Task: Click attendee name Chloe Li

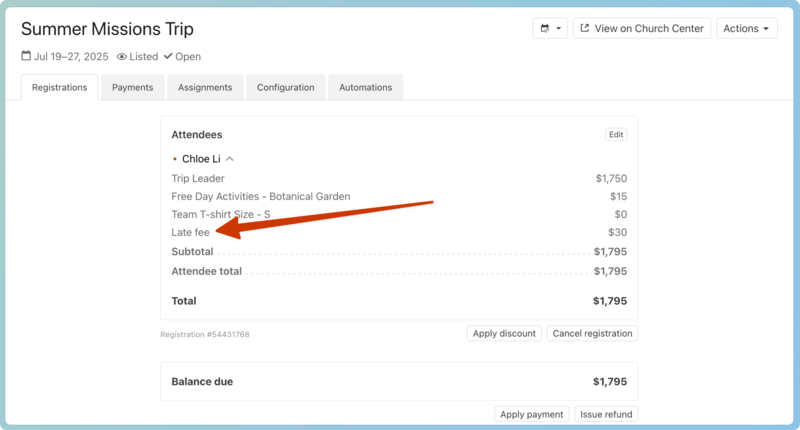Action: pyautogui.click(x=201, y=159)
